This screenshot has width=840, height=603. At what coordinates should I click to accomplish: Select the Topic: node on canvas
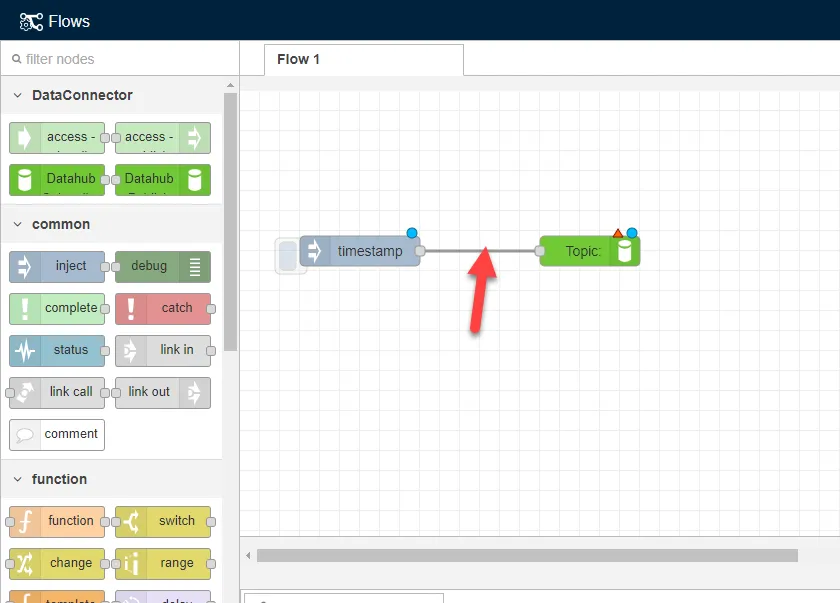pyautogui.click(x=590, y=251)
